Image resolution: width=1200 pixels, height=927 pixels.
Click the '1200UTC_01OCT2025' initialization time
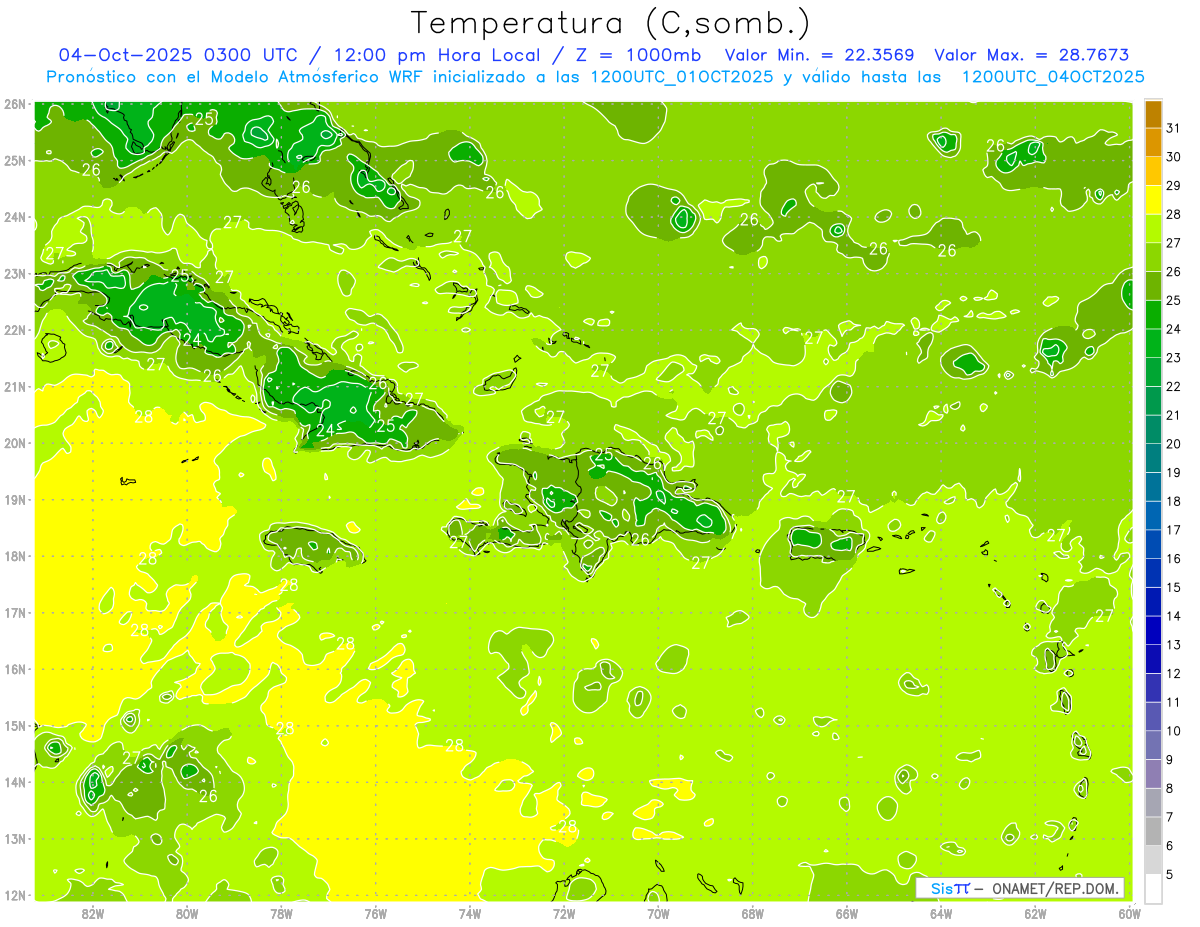(x=682, y=77)
